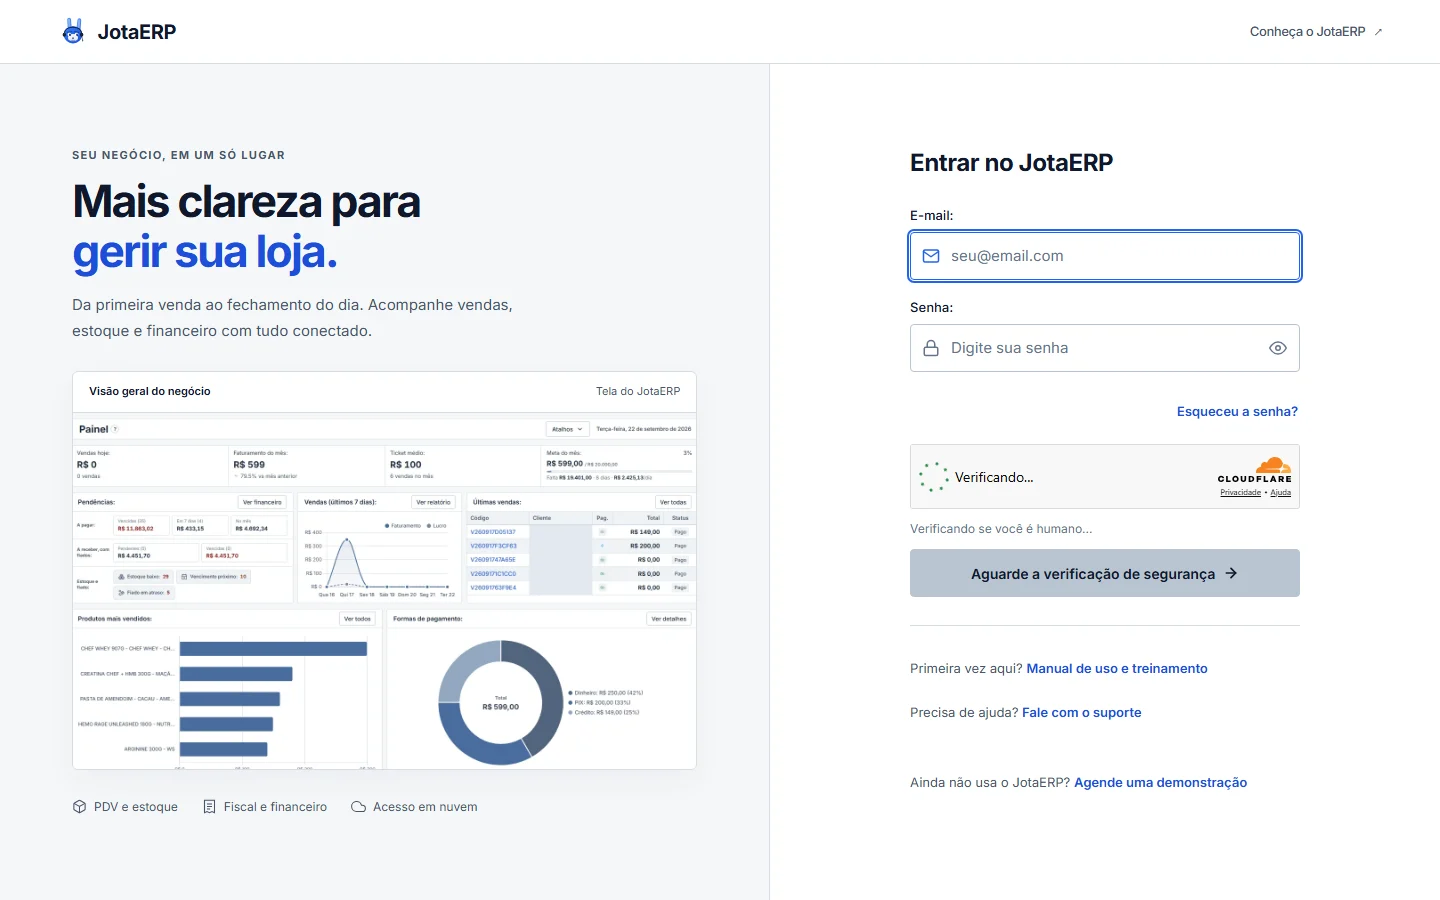
Task: Open Agende uma demonstração link
Action: [1160, 783]
